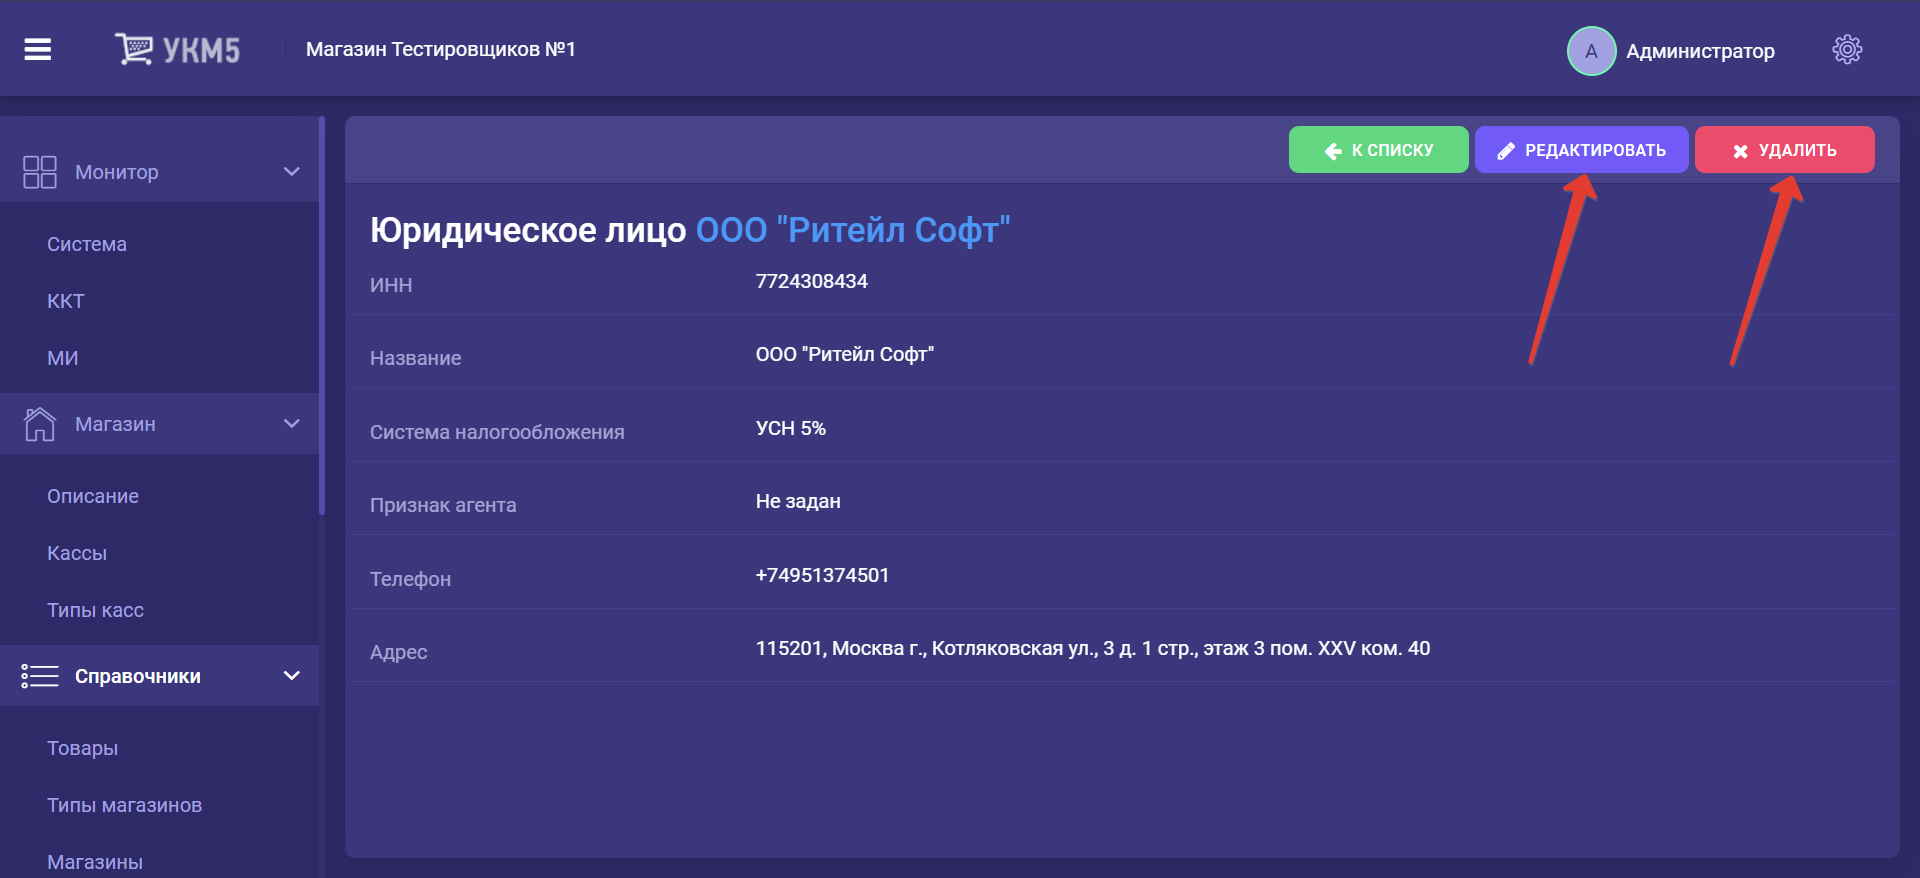The width and height of the screenshot is (1920, 878).
Task: Open the МИ menu item
Action: pos(63,358)
